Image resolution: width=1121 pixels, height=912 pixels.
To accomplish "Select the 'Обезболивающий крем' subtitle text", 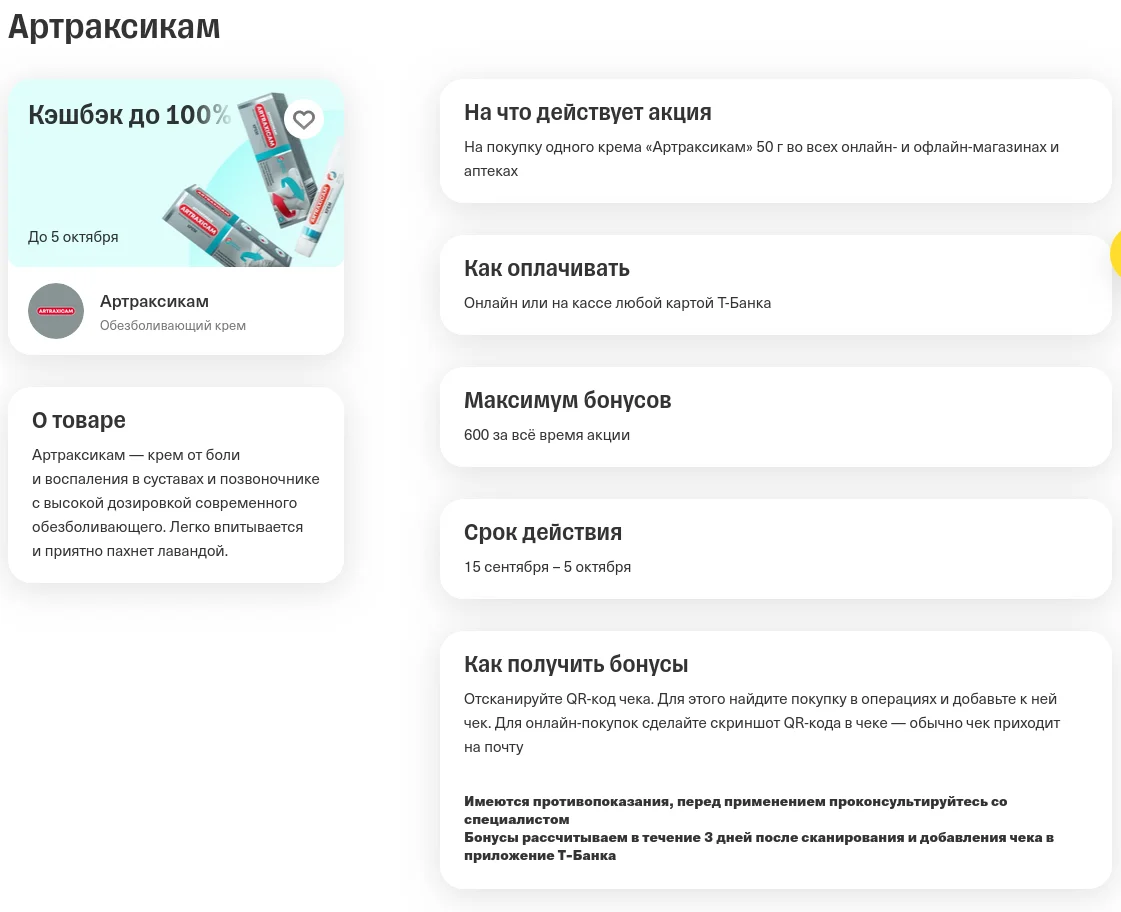I will point(173,325).
